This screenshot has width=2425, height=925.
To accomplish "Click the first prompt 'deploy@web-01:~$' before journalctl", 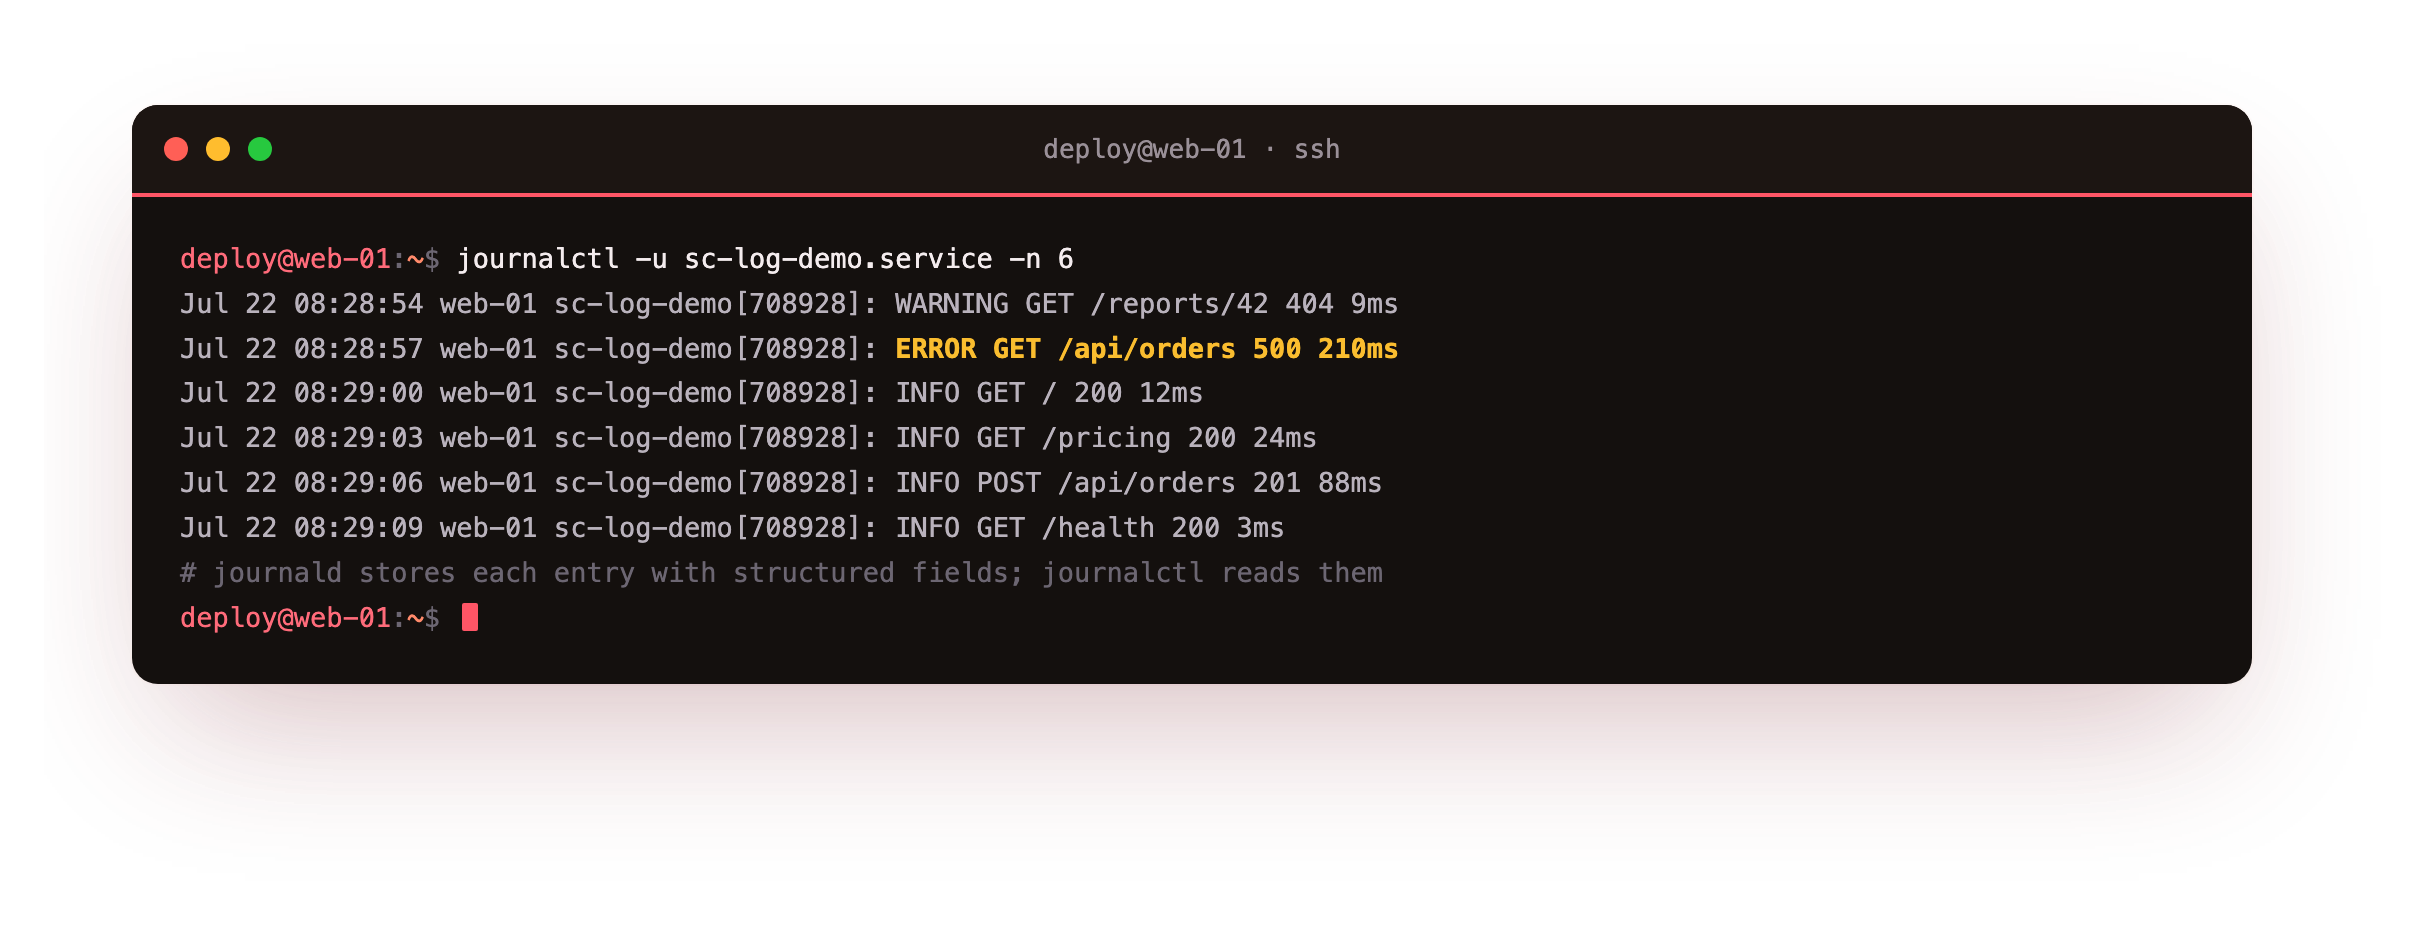I will [309, 259].
